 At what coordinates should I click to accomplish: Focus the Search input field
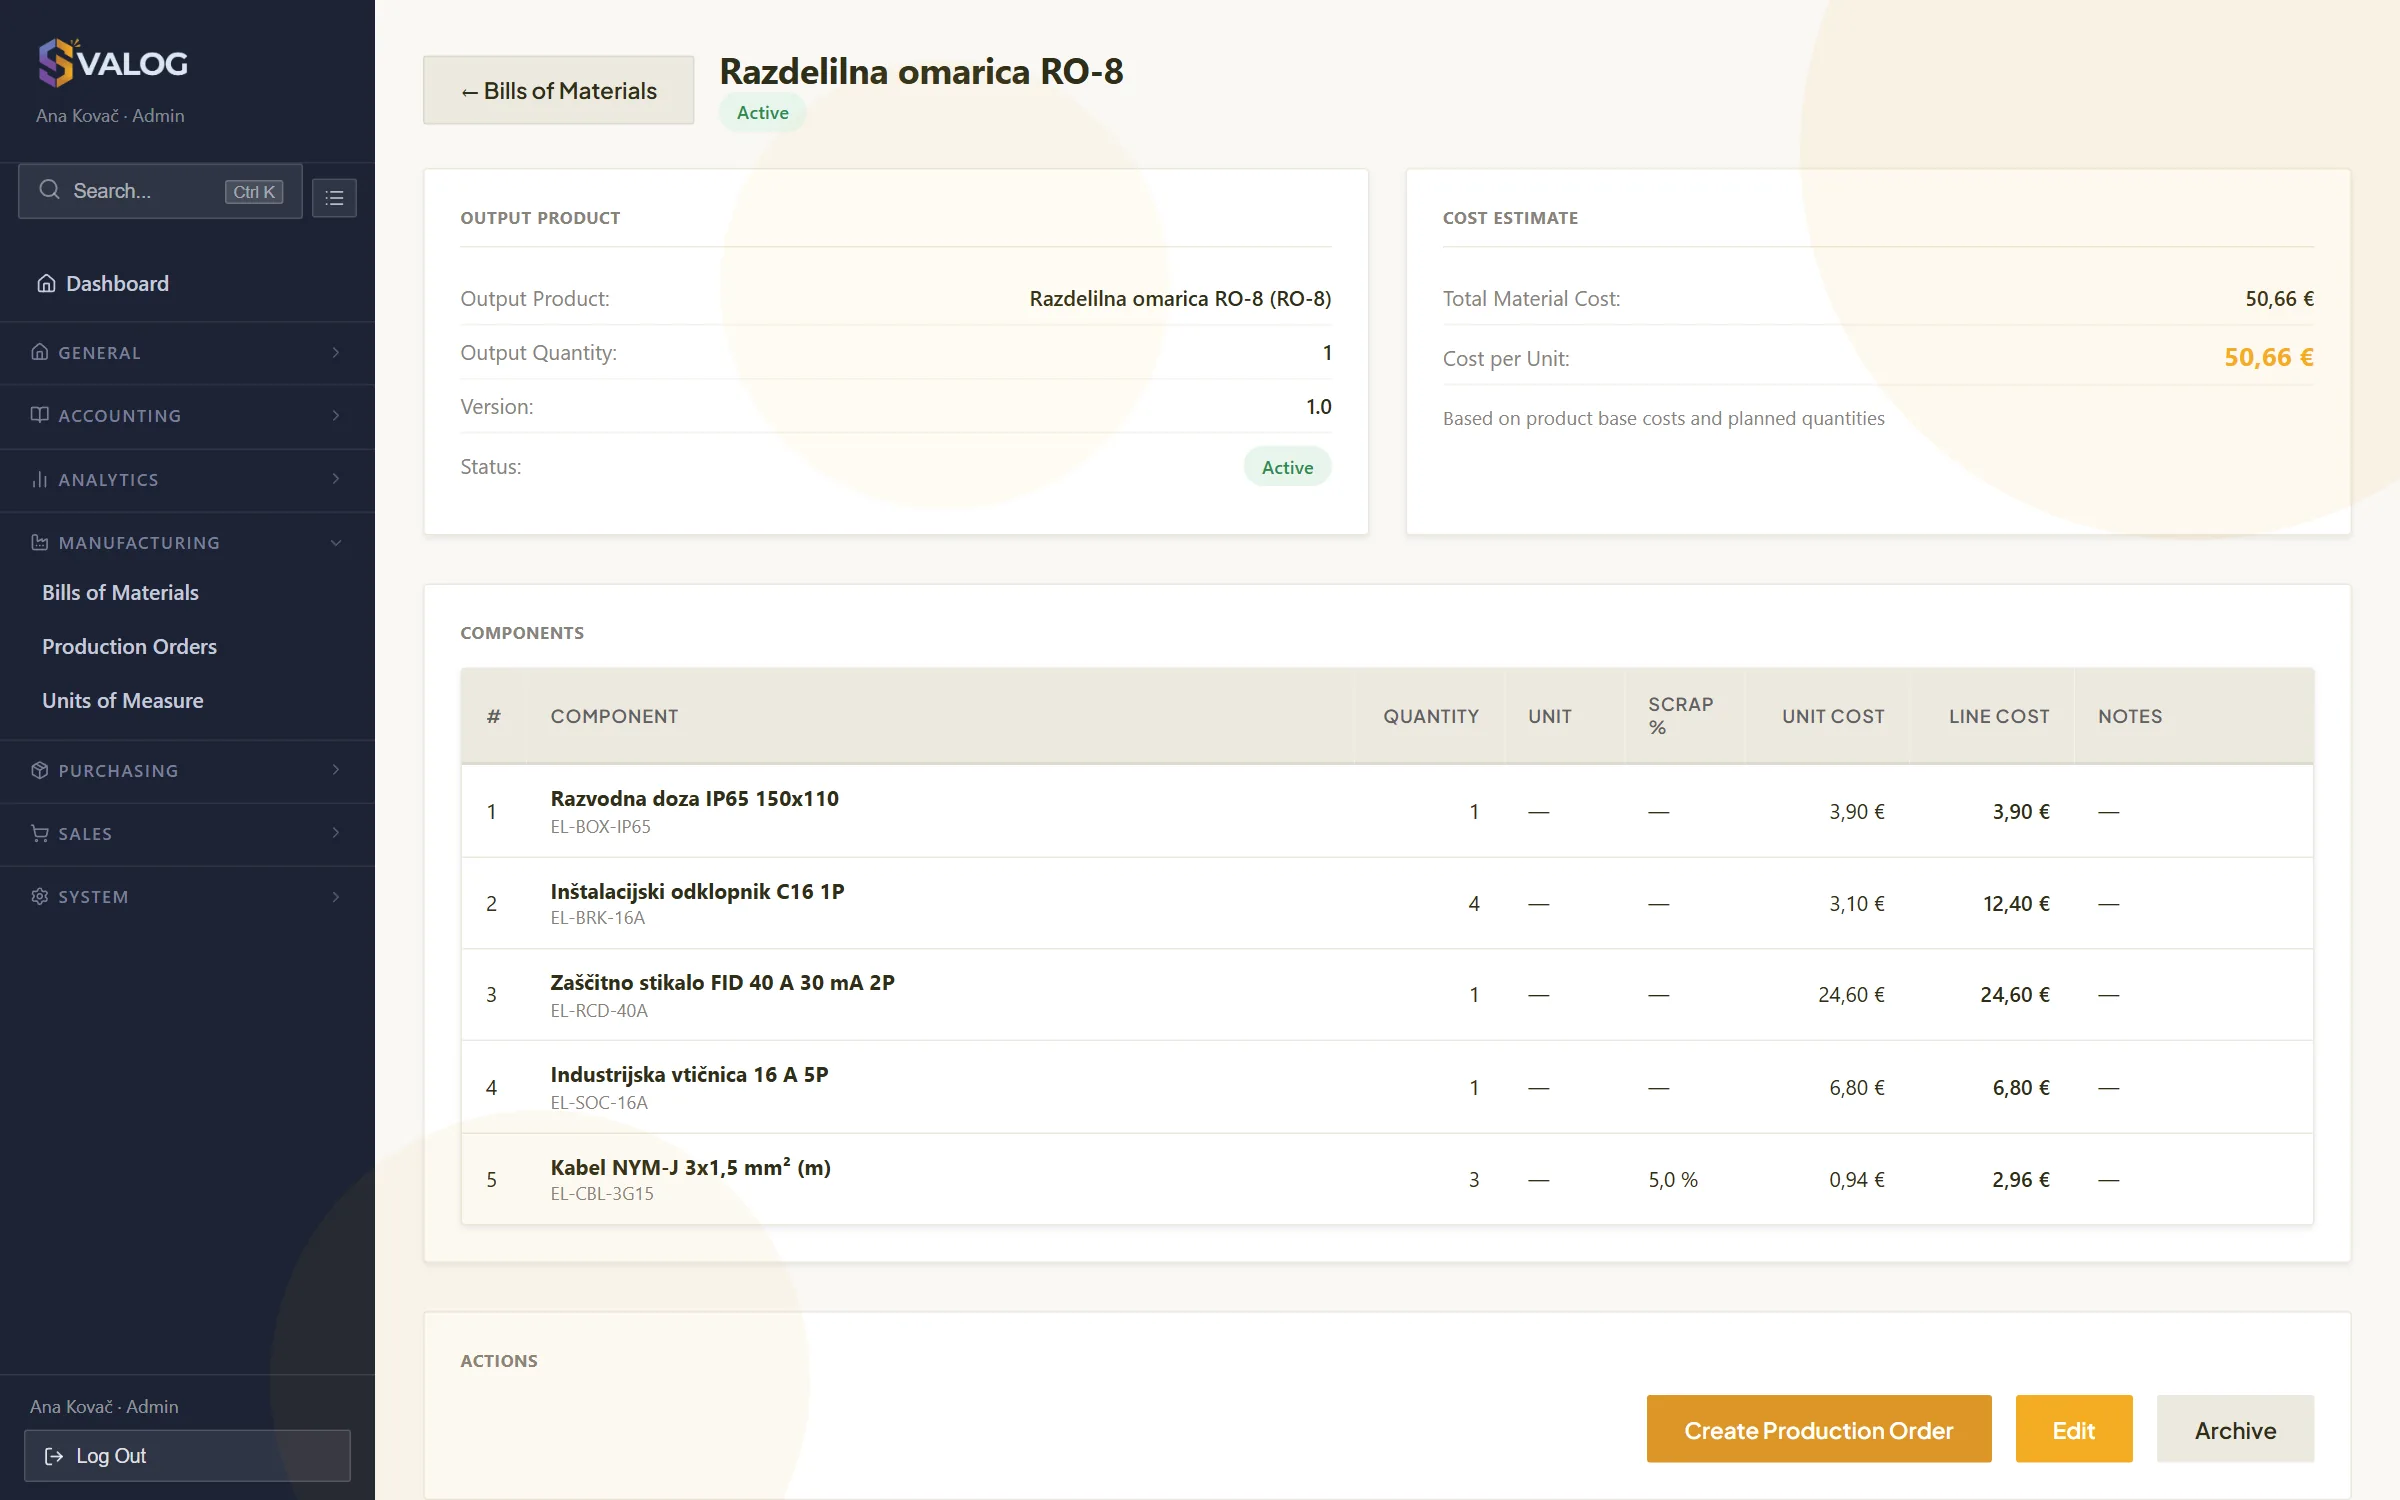pos(160,191)
